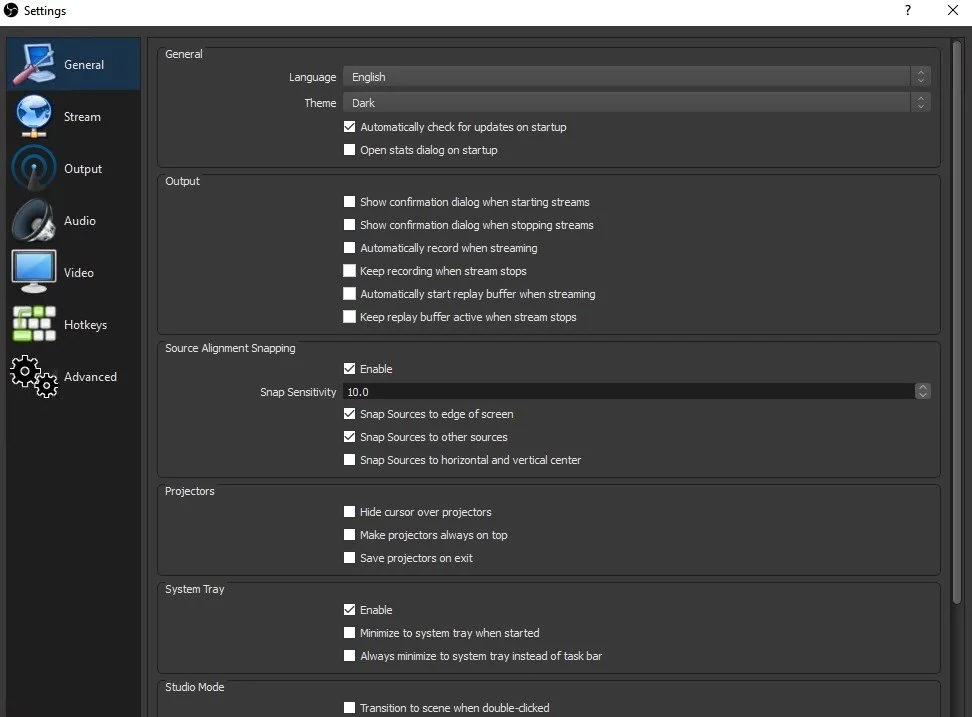Go to the Hotkeys settings label
The height and width of the screenshot is (717, 972).
pos(85,325)
